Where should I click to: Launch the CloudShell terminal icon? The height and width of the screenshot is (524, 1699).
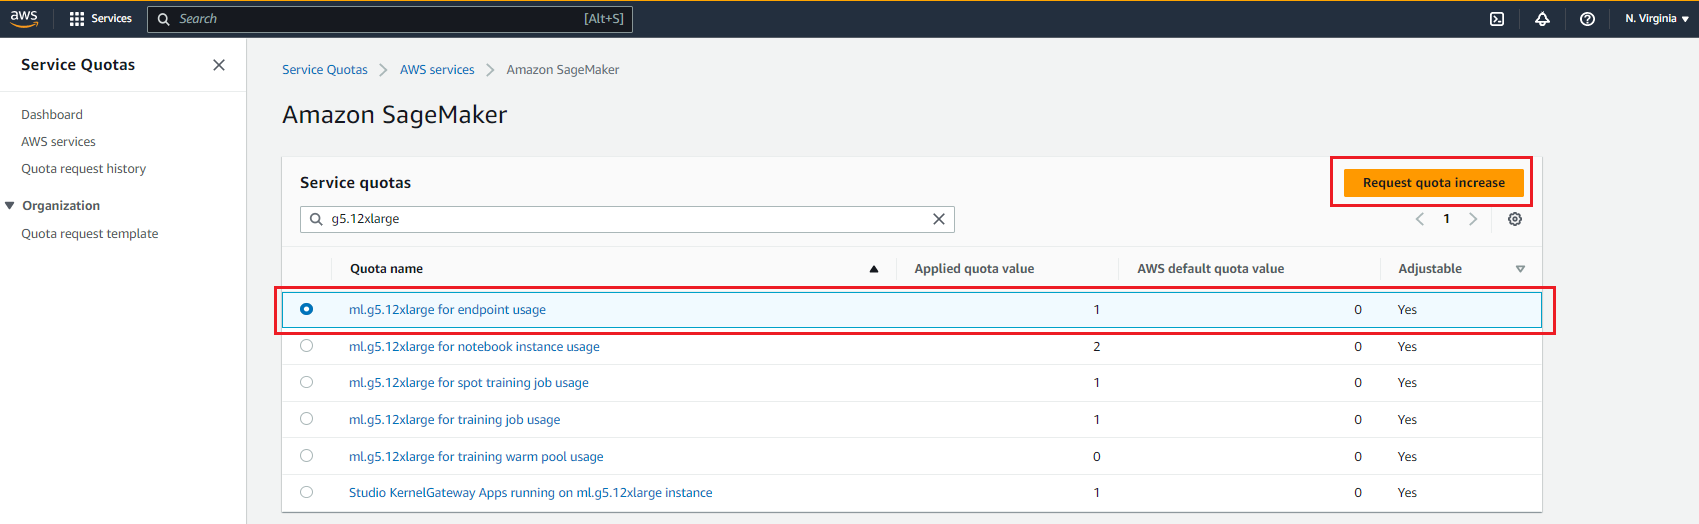(x=1497, y=18)
